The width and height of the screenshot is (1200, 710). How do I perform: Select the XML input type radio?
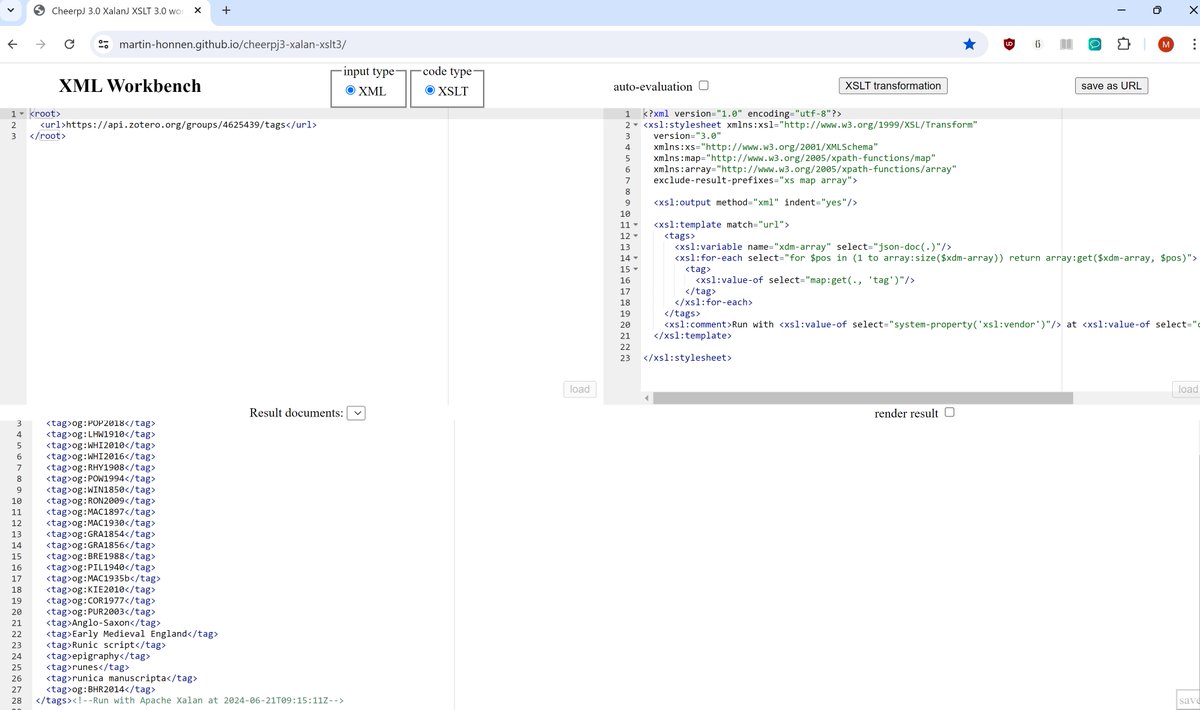click(x=351, y=90)
